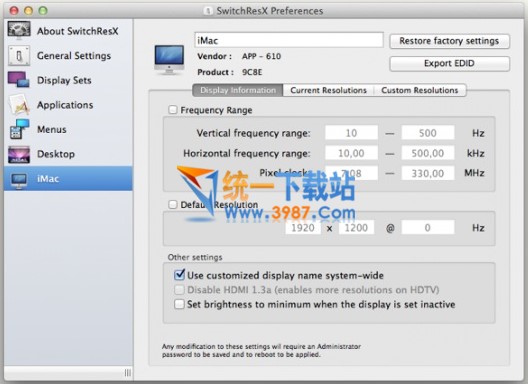
Task: Switch to the Custom Resolutions tab
Action: [x=420, y=90]
